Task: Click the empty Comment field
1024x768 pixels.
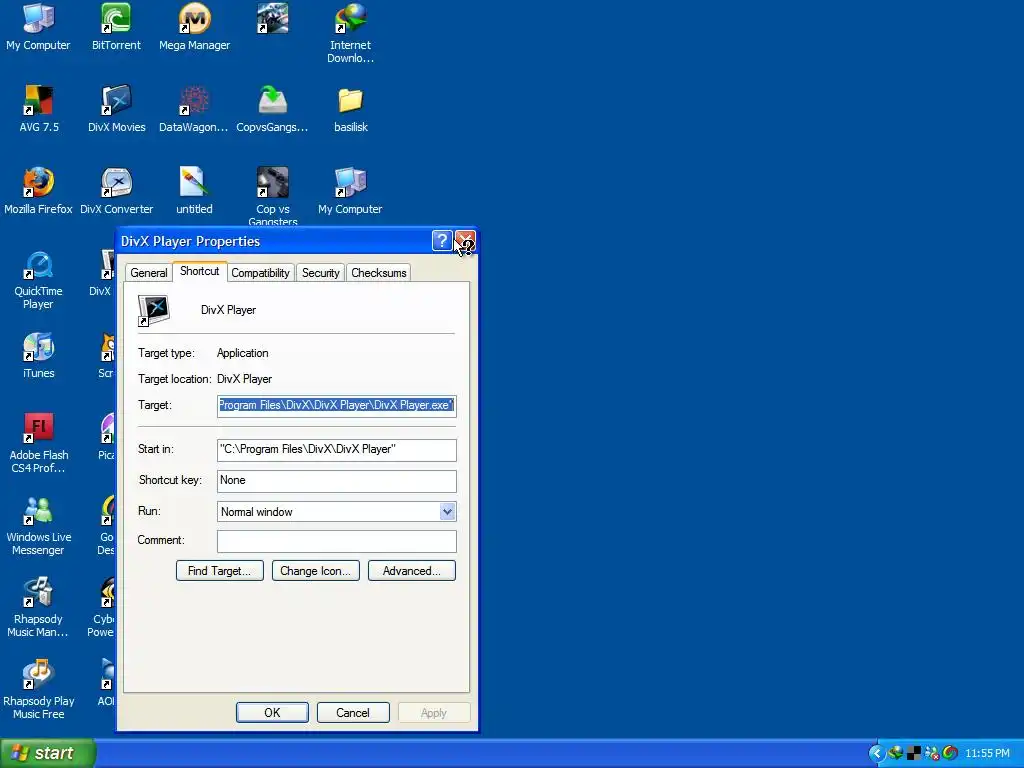Action: coord(336,541)
